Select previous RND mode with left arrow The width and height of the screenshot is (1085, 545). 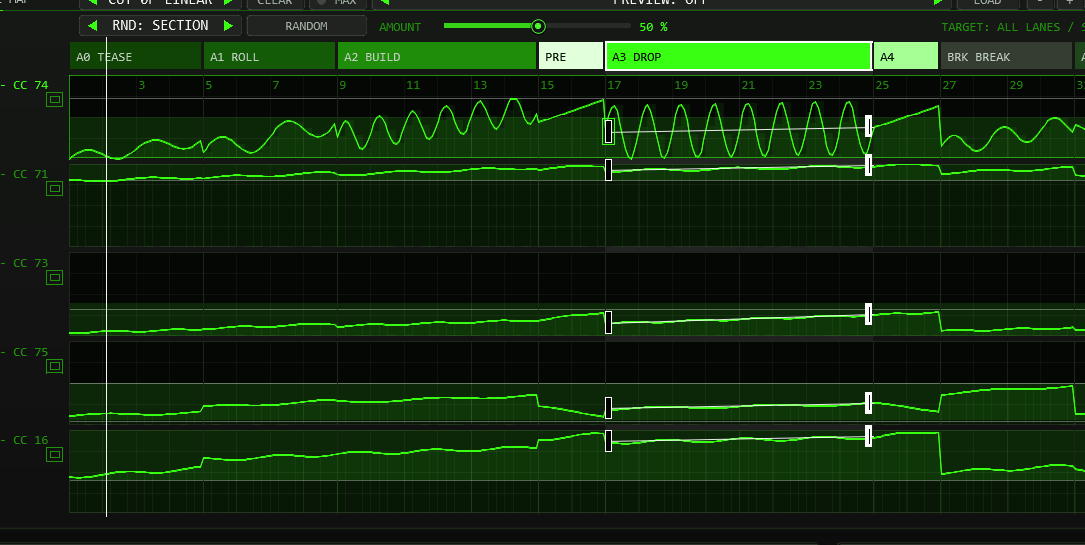pyautogui.click(x=93, y=26)
